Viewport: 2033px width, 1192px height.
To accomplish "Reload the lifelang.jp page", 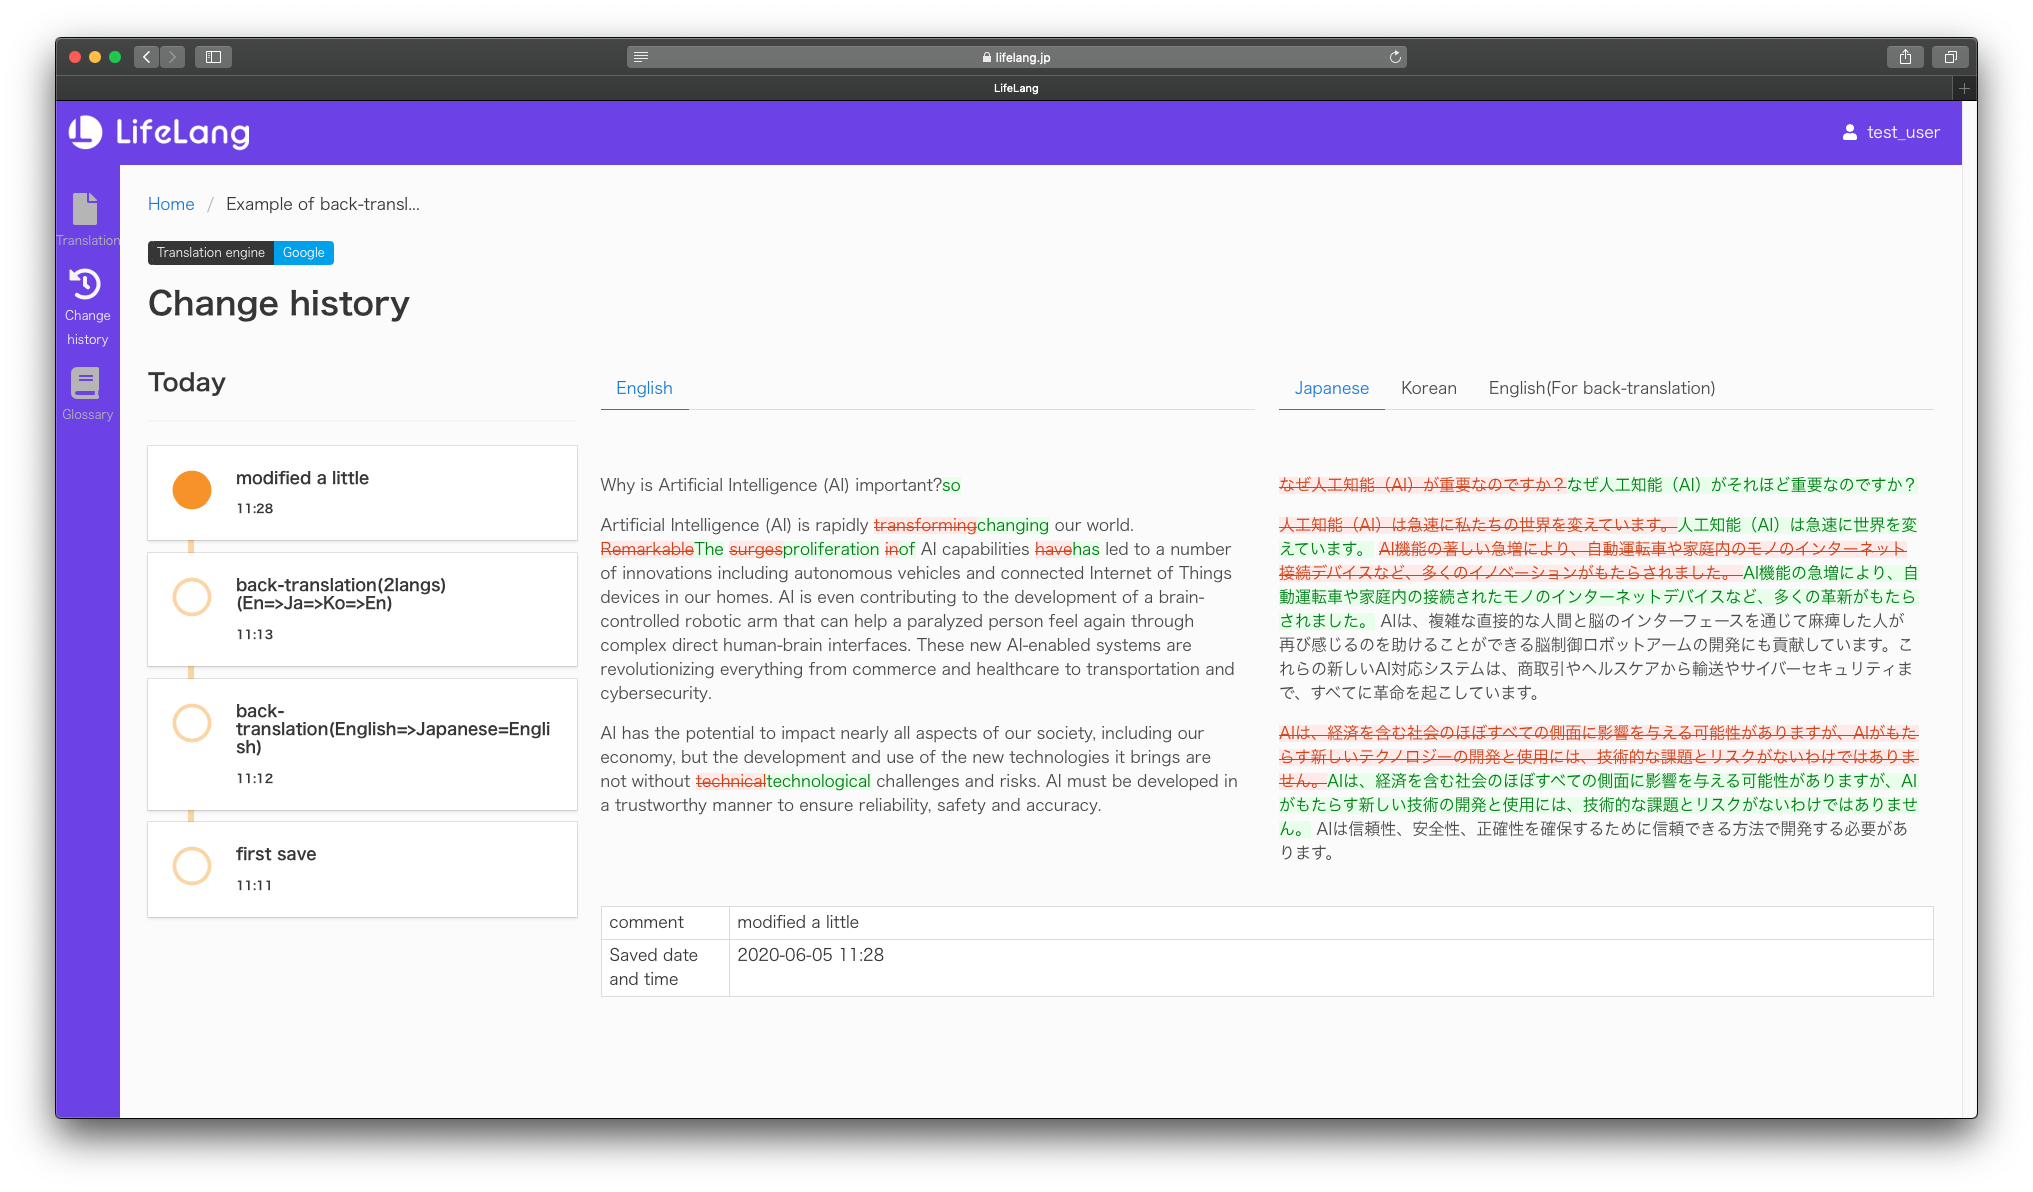I will (x=1395, y=57).
